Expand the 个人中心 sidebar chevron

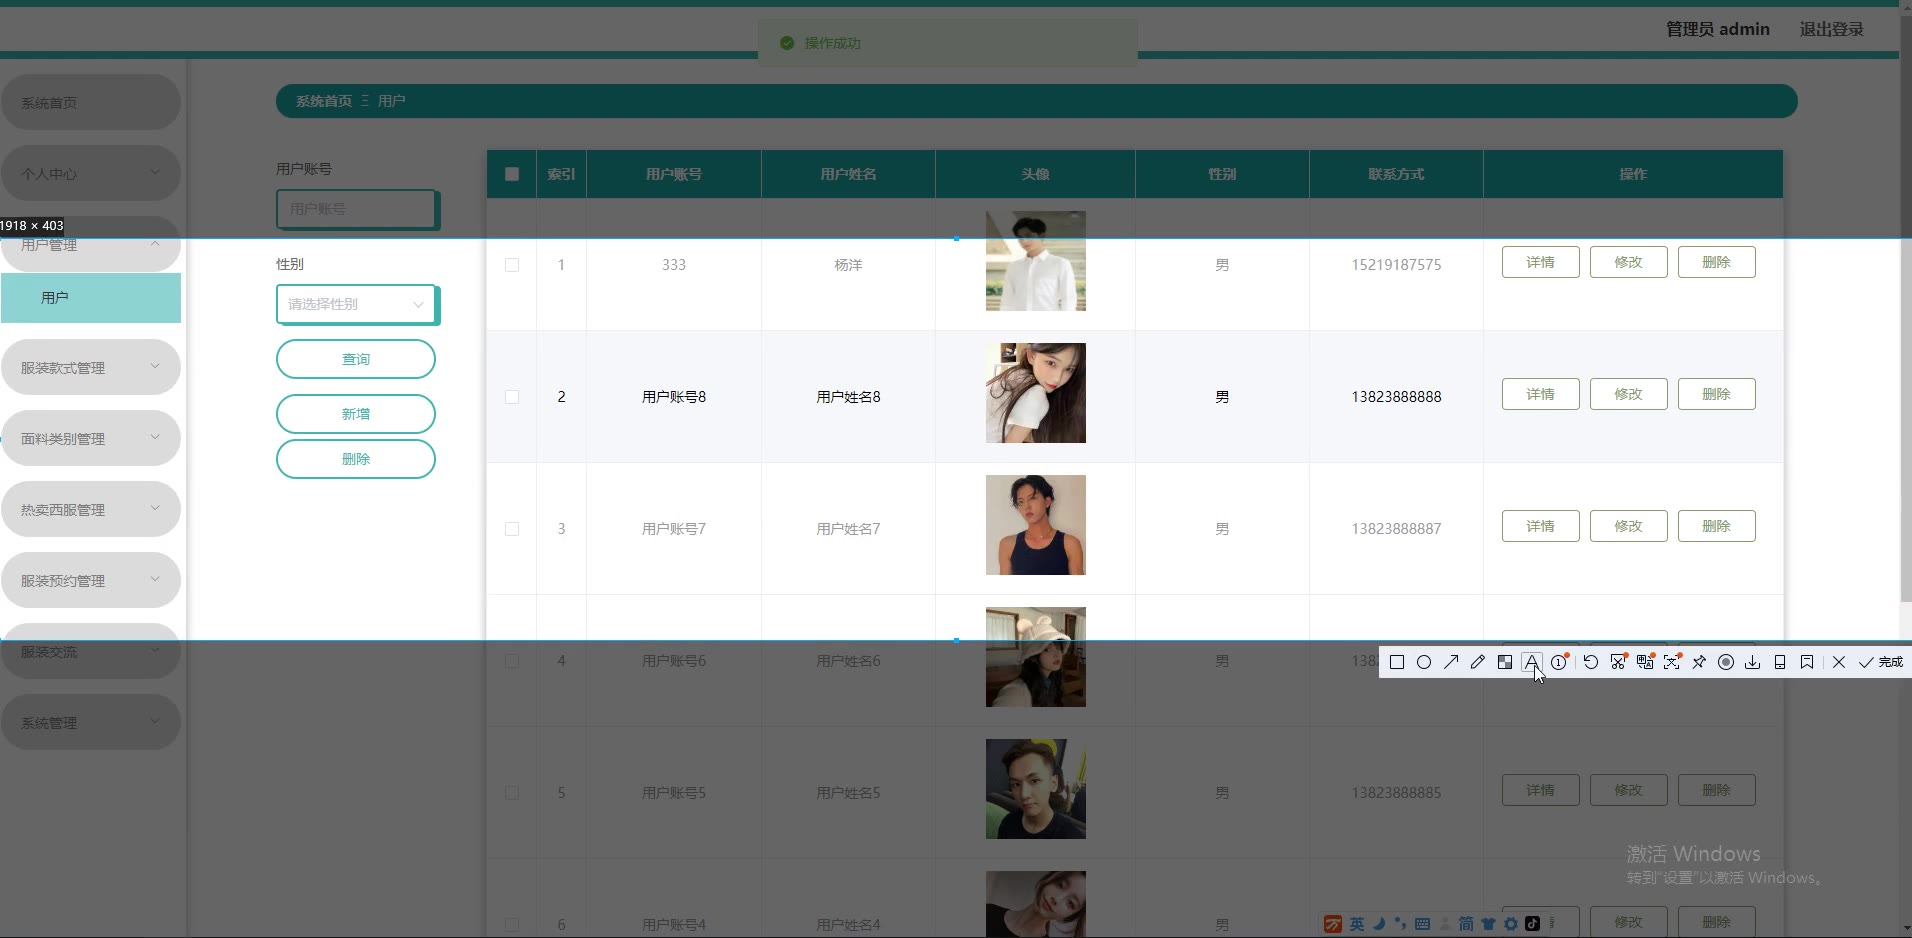click(155, 172)
